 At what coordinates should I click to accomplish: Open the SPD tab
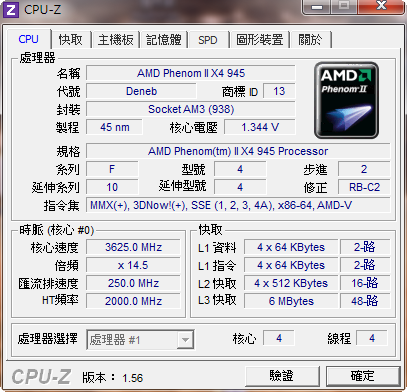point(208,40)
